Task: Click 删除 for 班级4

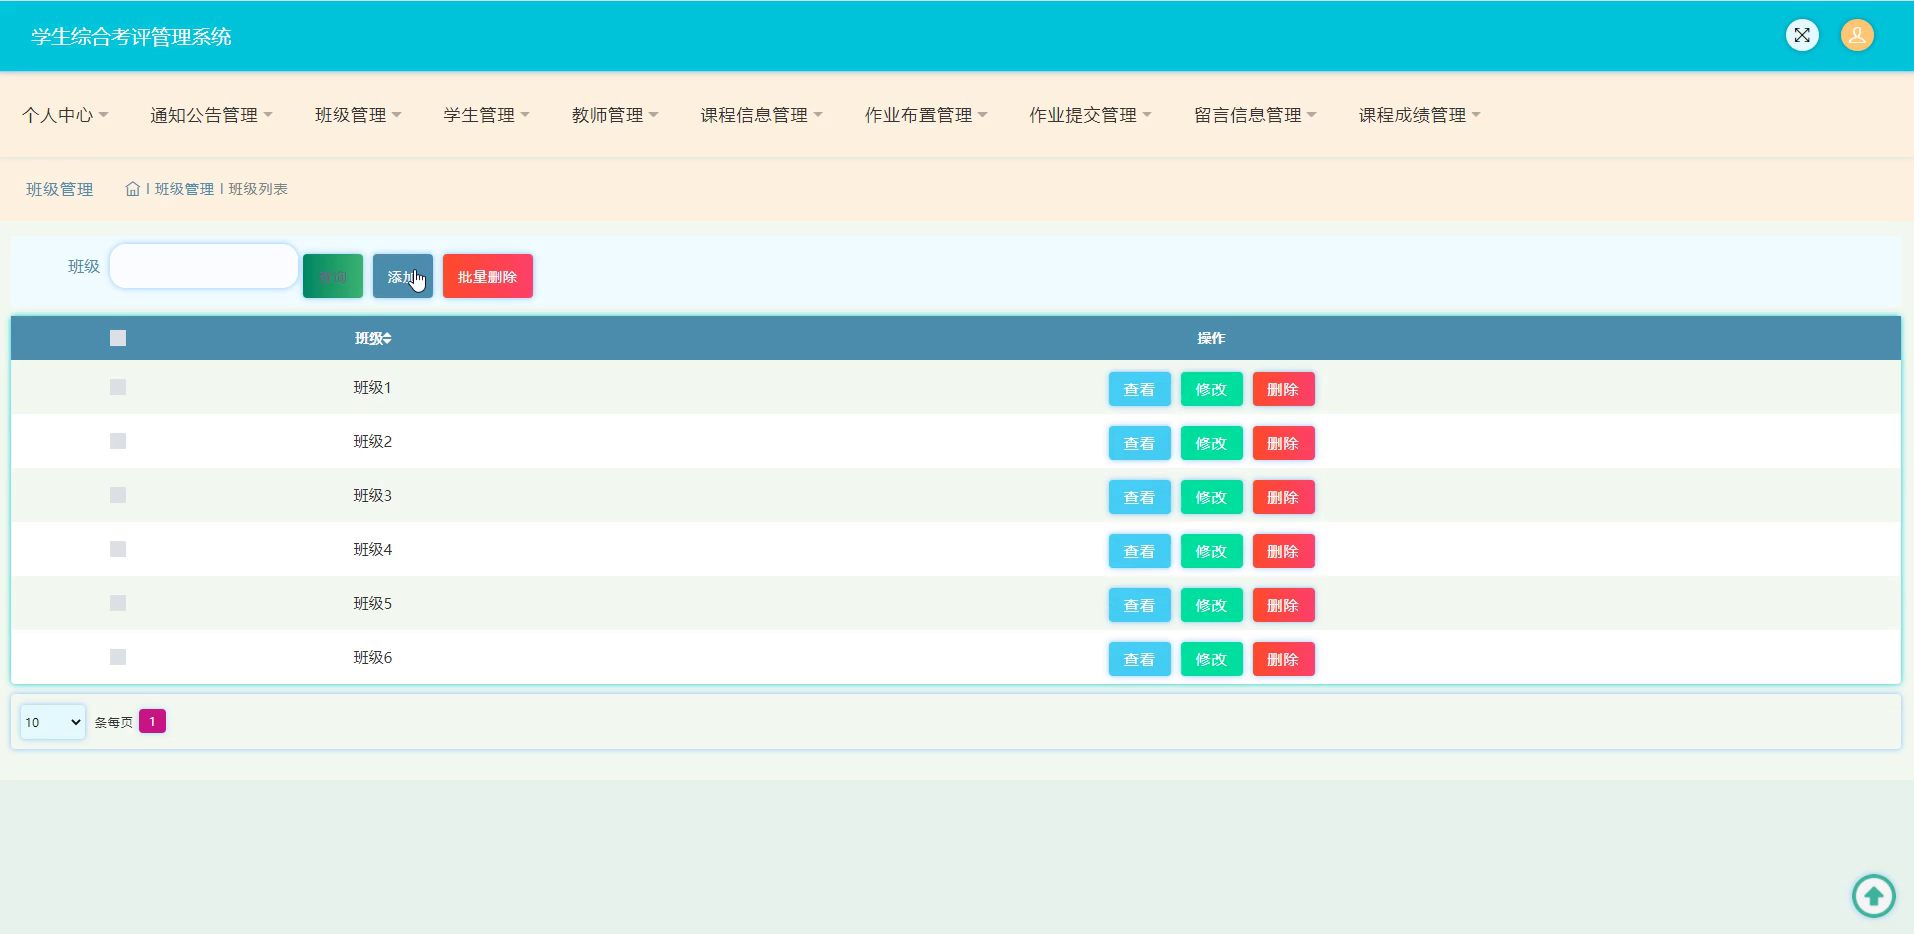Action: pyautogui.click(x=1283, y=551)
